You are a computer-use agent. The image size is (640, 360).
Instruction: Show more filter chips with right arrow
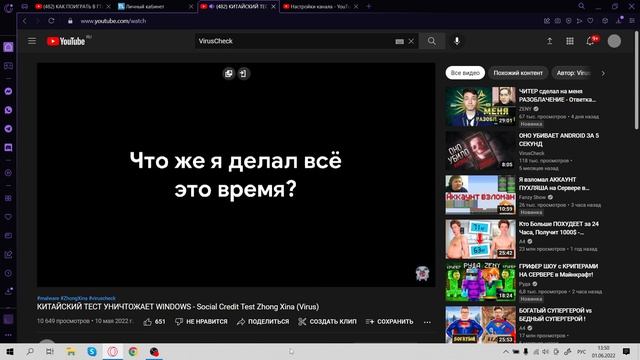click(603, 73)
